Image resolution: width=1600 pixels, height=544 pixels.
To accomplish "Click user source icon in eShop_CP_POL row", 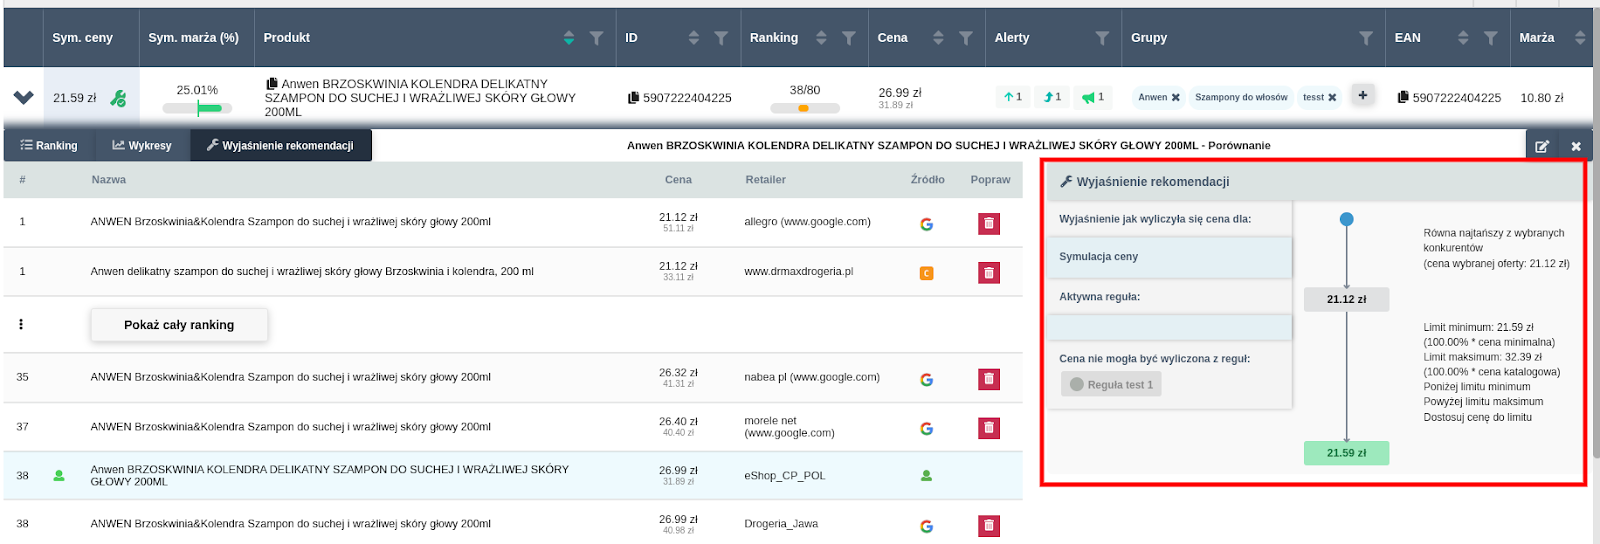I will 926,476.
